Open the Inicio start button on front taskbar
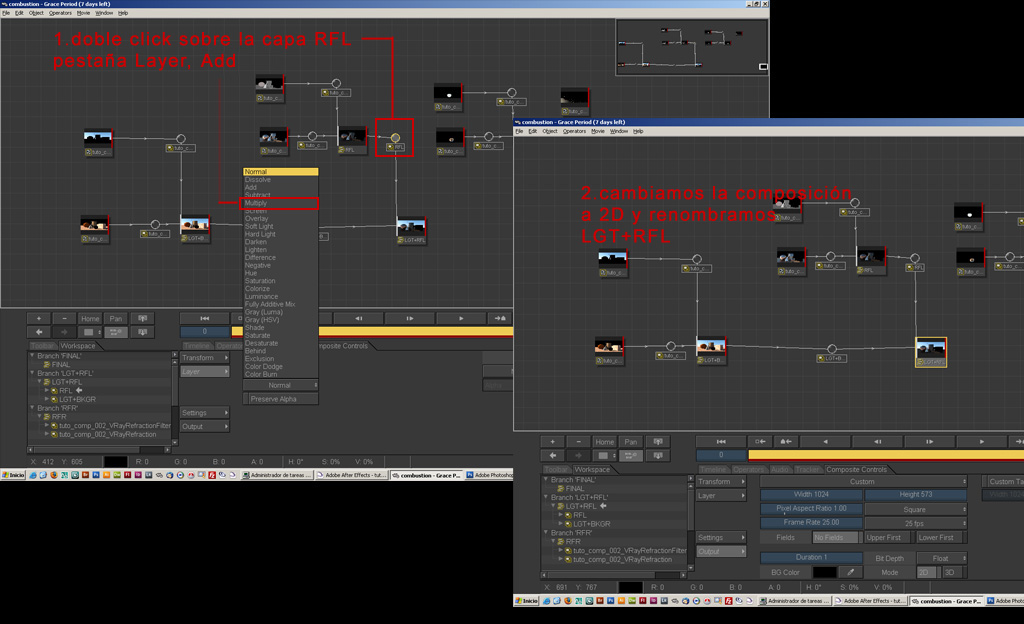 pyautogui.click(x=526, y=601)
